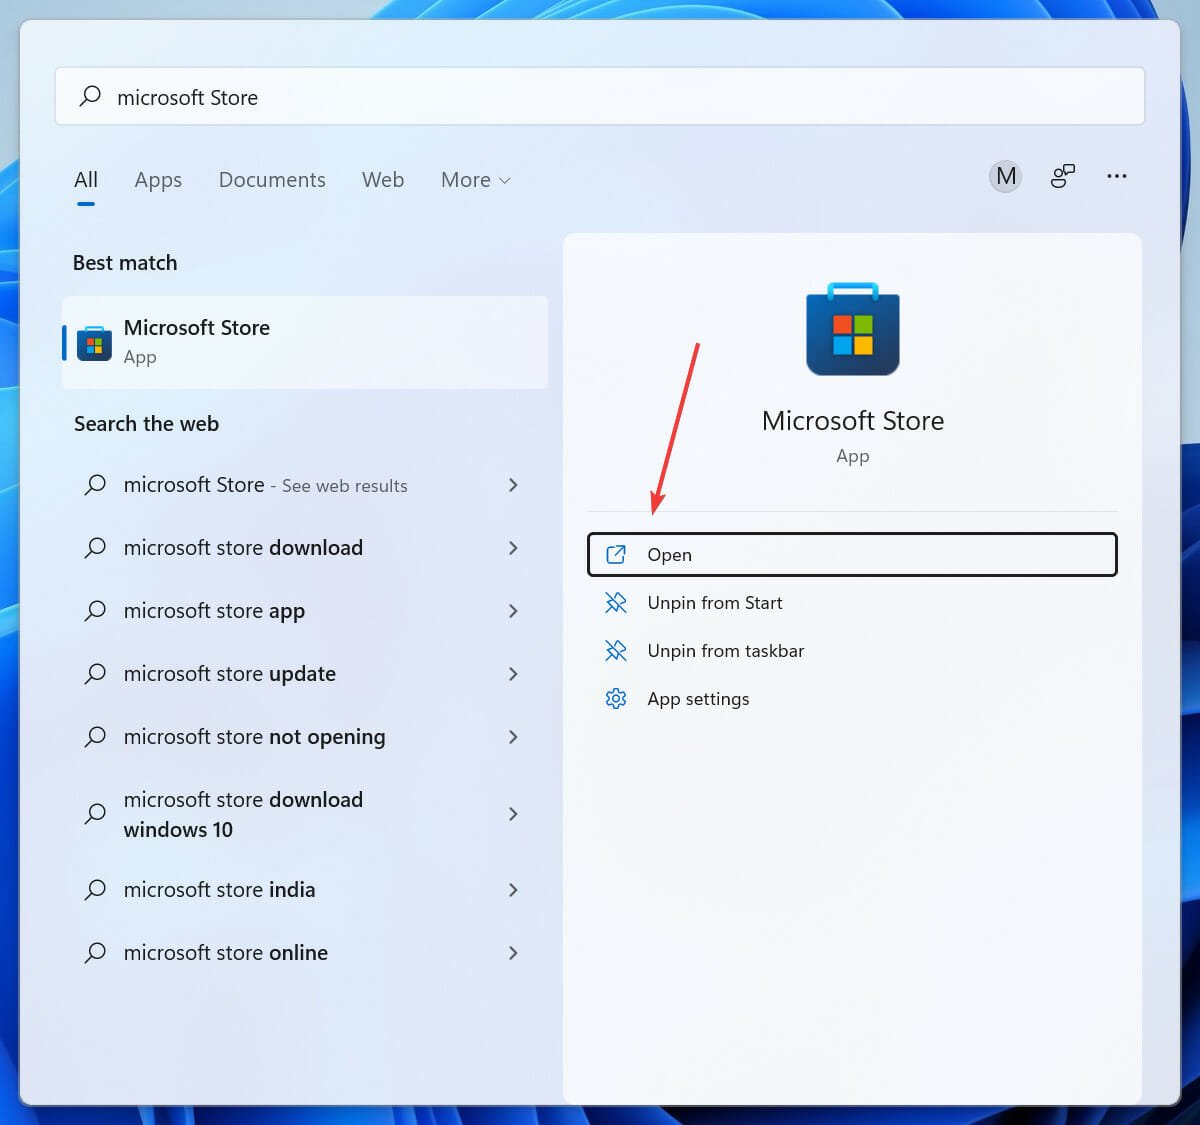Screen dimensions: 1200x1125
Task: Click 'microsoft store download' suggestion text
Action: [243, 548]
